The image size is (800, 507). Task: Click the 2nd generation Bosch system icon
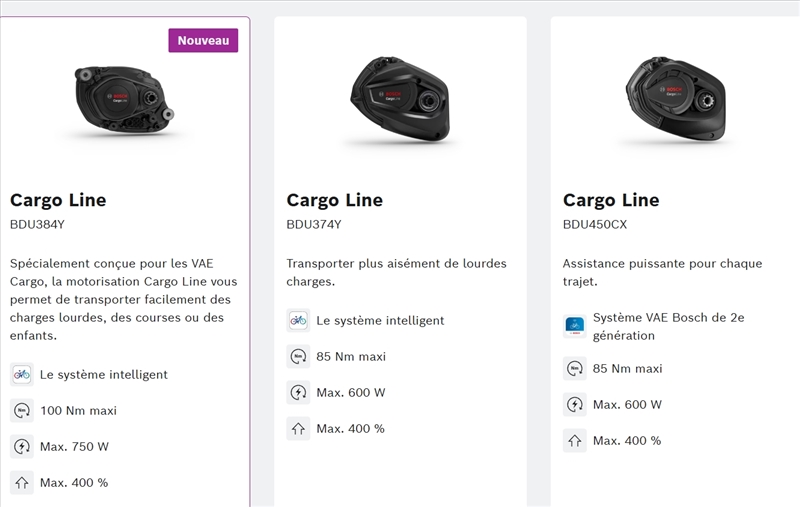(x=574, y=326)
